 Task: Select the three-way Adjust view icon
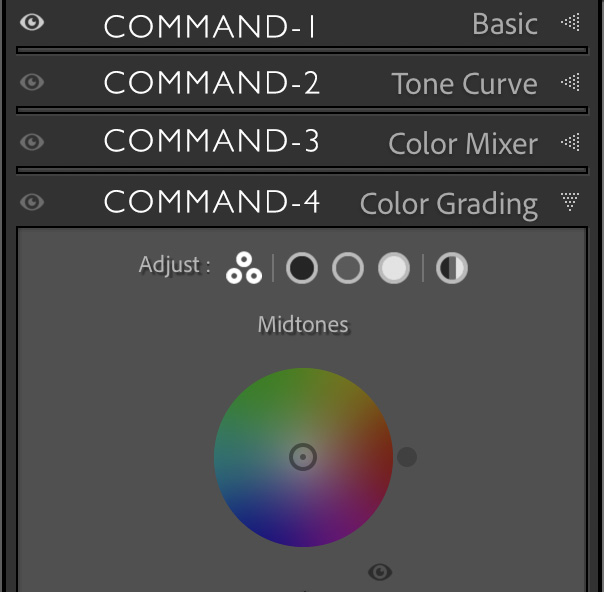(244, 268)
